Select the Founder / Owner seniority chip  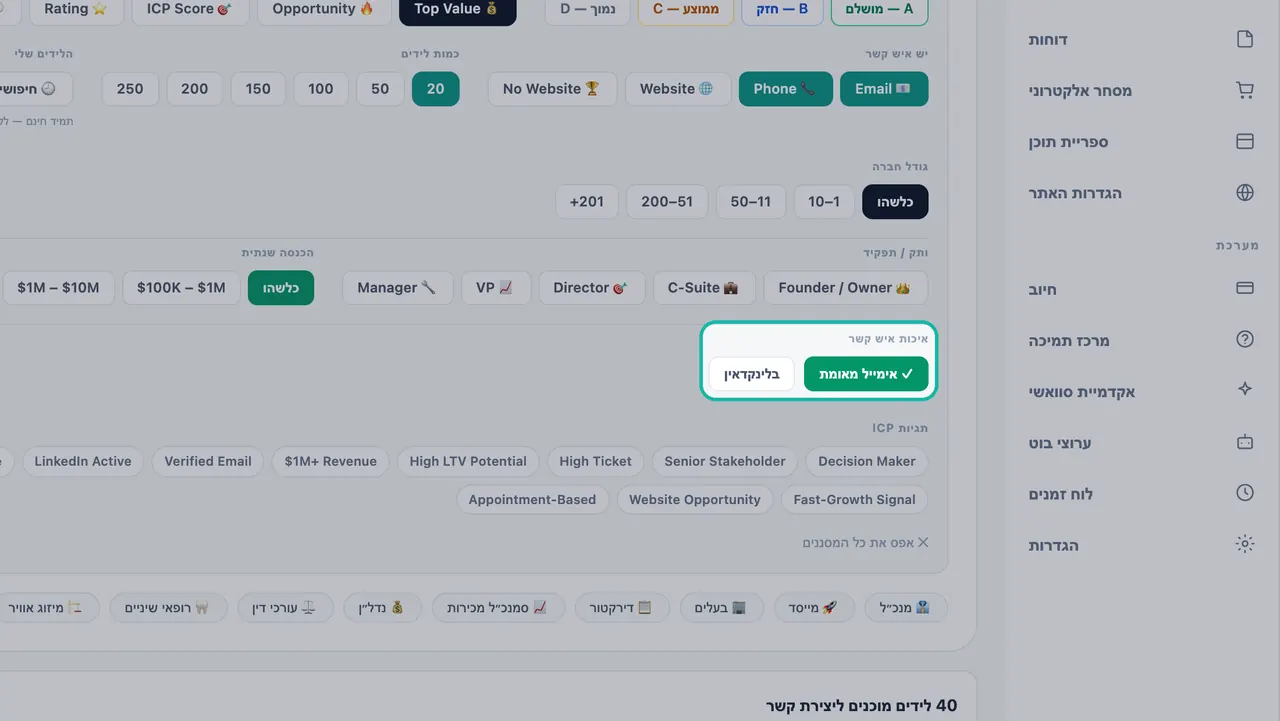point(845,287)
